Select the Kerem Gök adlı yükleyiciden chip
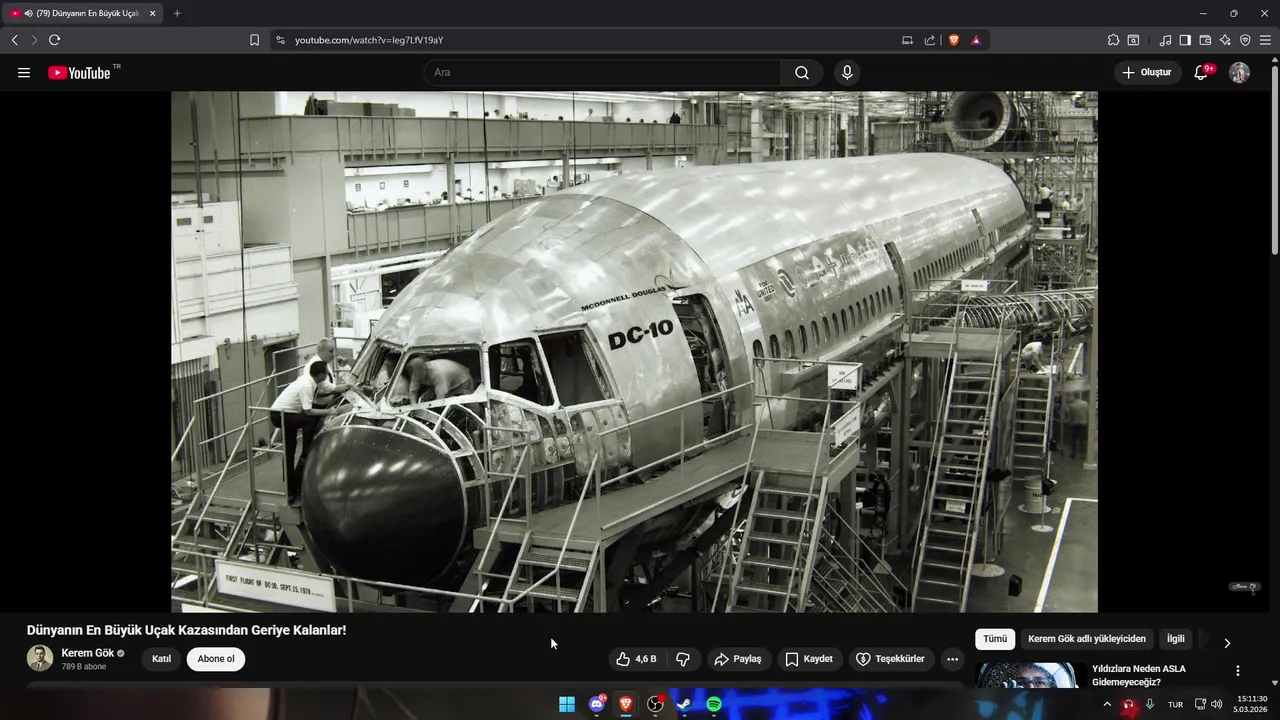 (1087, 639)
